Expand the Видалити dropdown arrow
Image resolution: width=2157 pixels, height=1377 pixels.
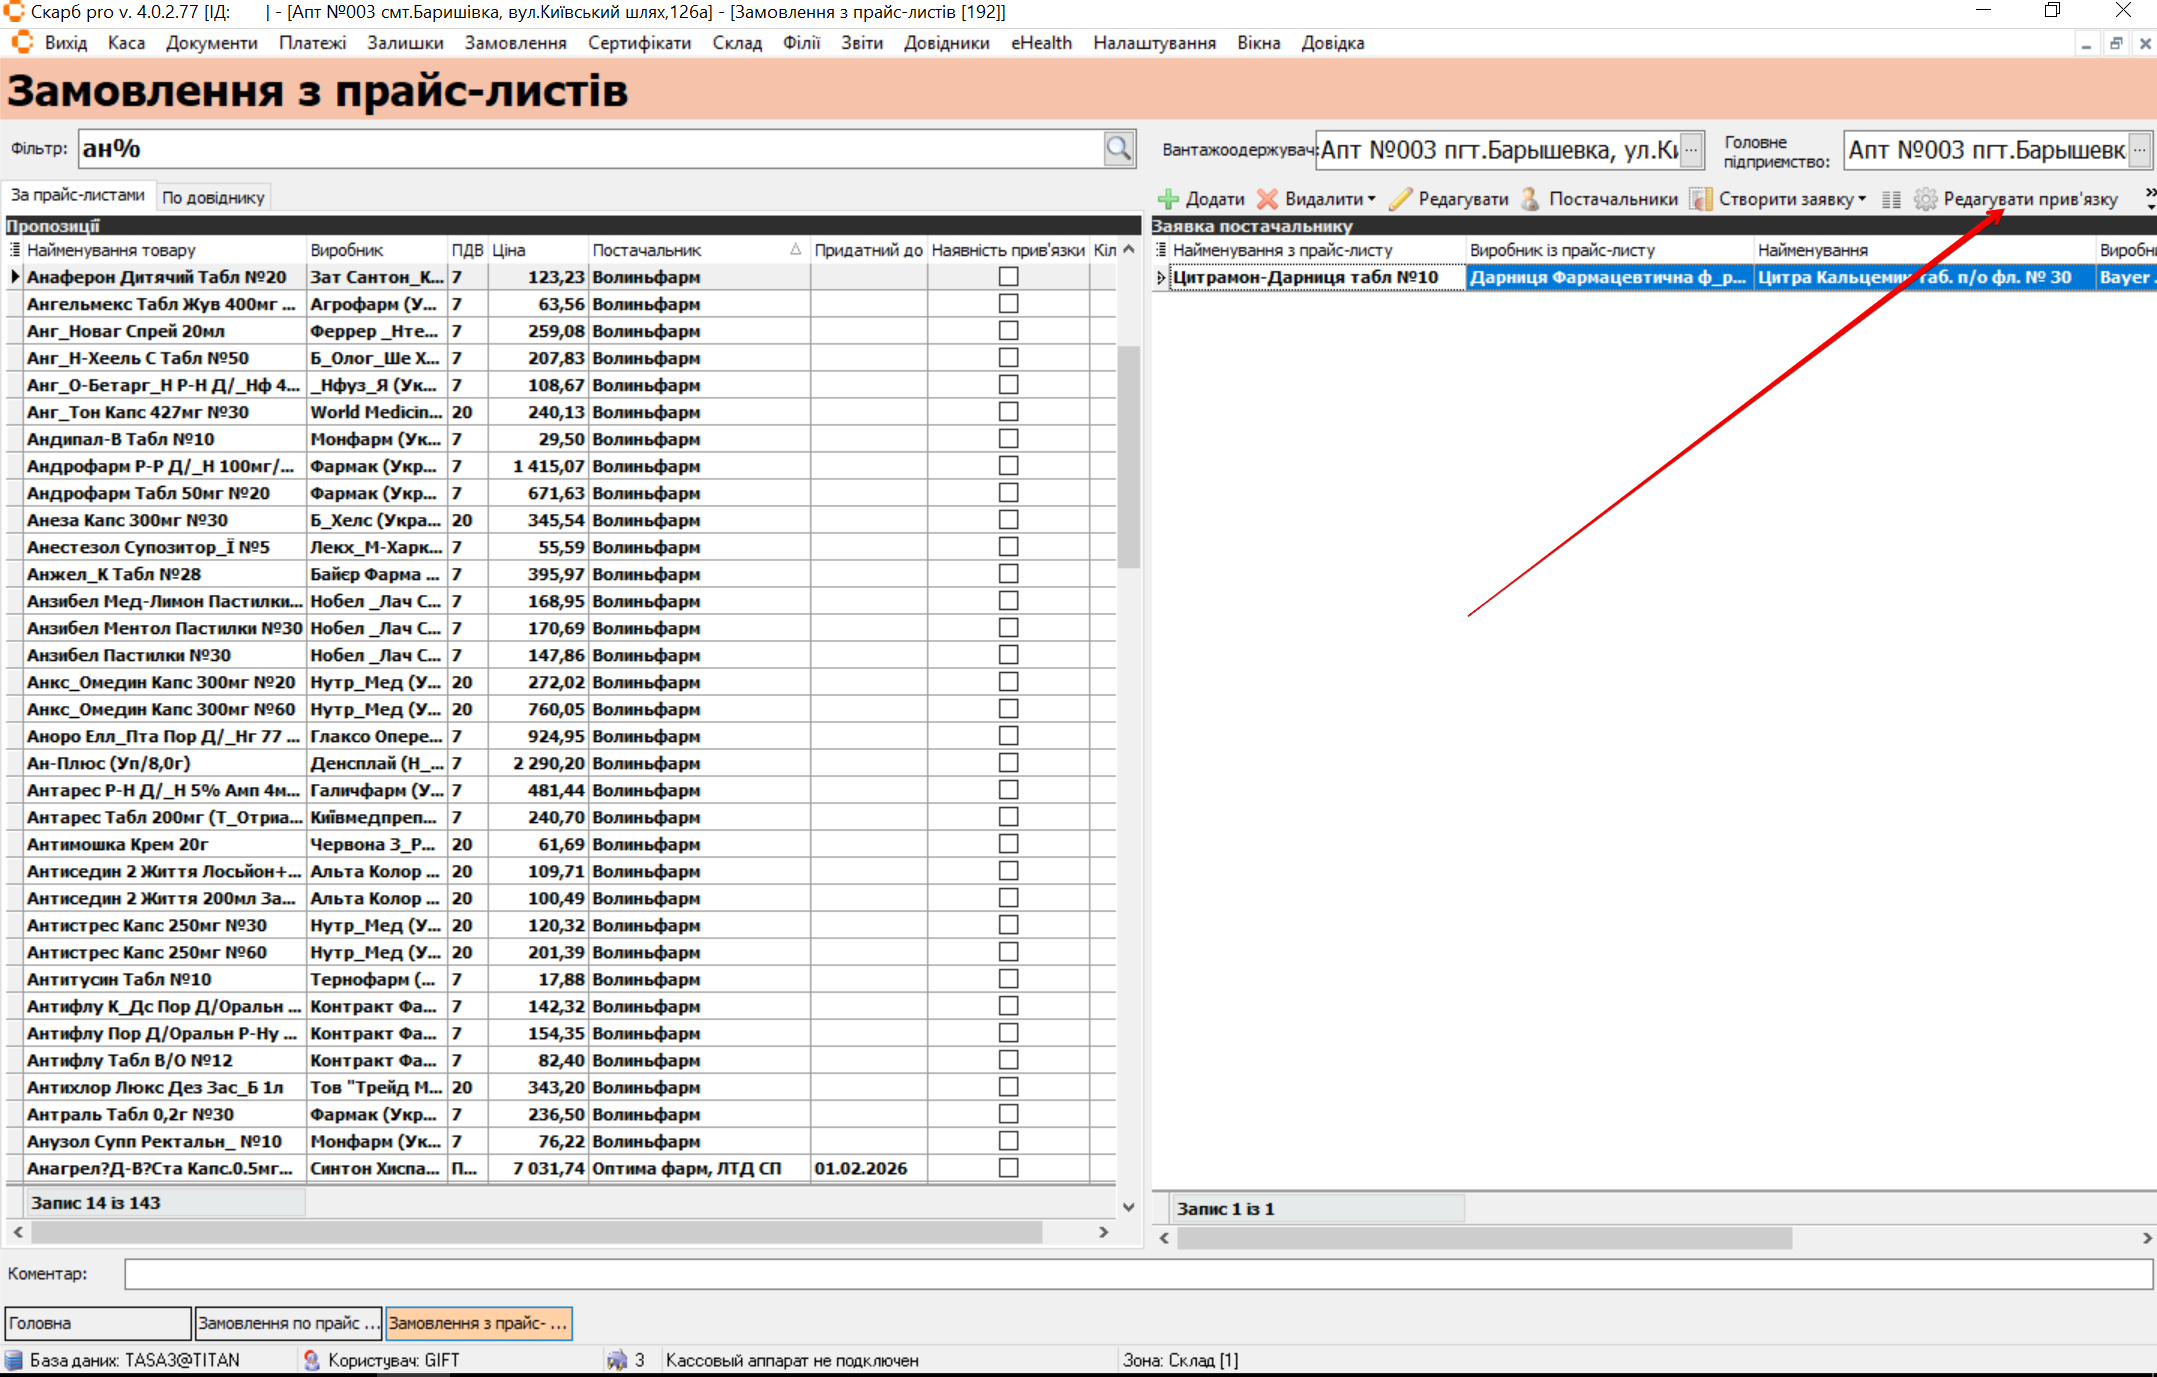(1371, 199)
